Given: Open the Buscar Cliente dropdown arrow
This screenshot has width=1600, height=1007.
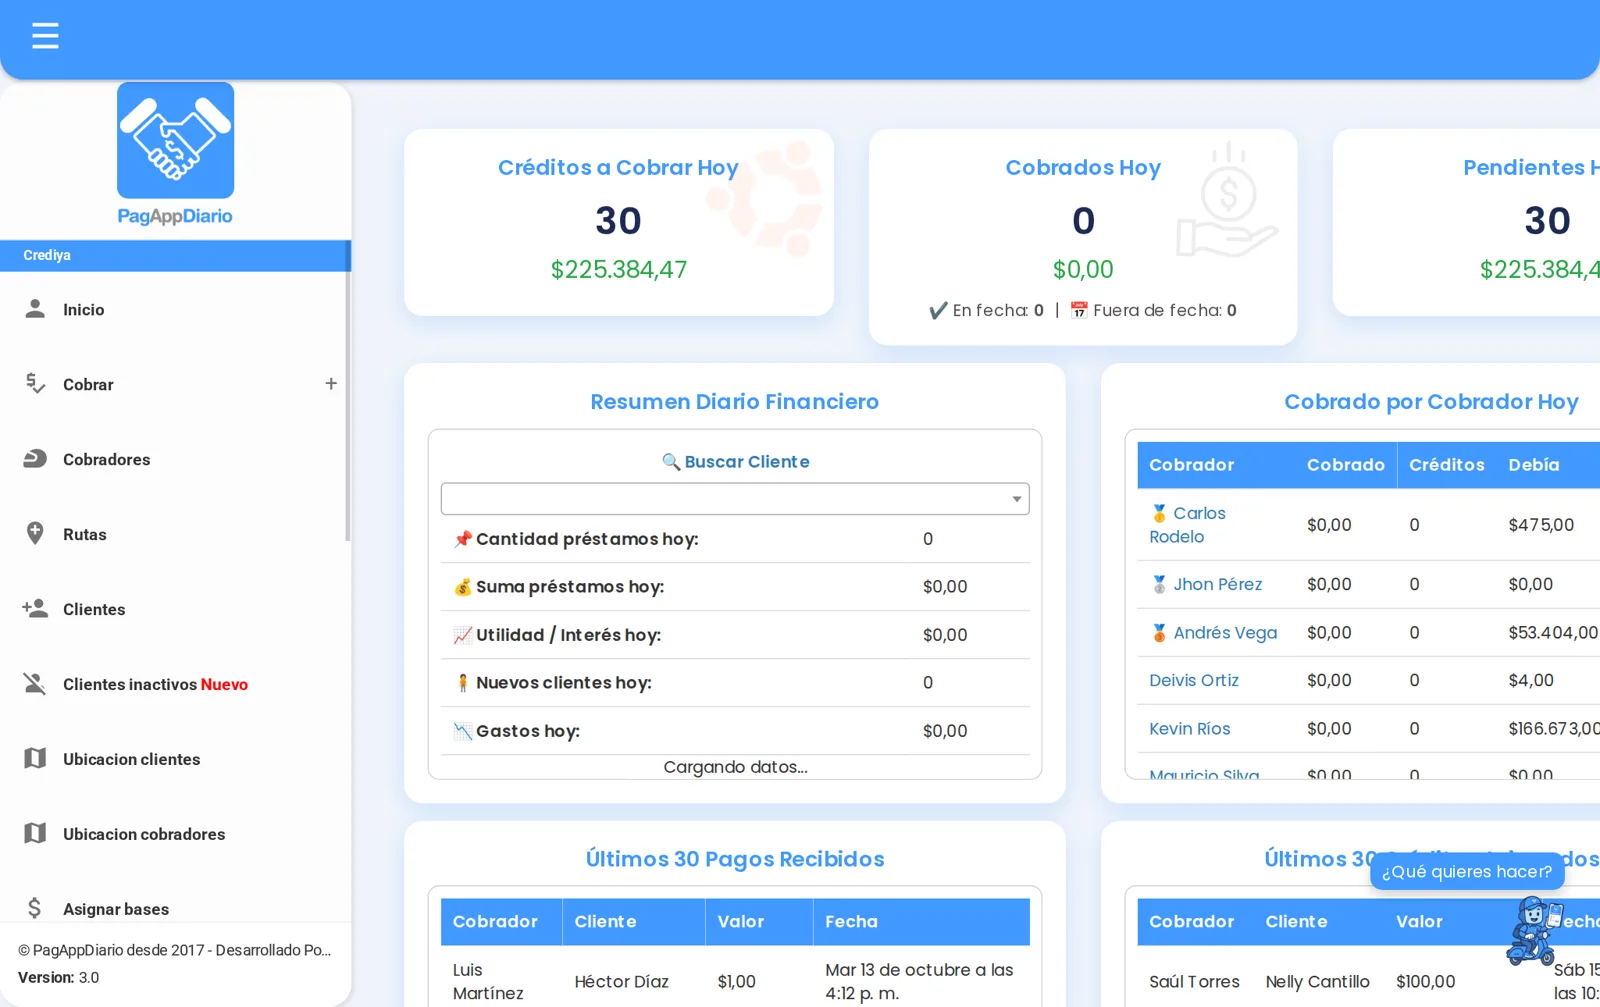Looking at the screenshot, I should point(1016,499).
